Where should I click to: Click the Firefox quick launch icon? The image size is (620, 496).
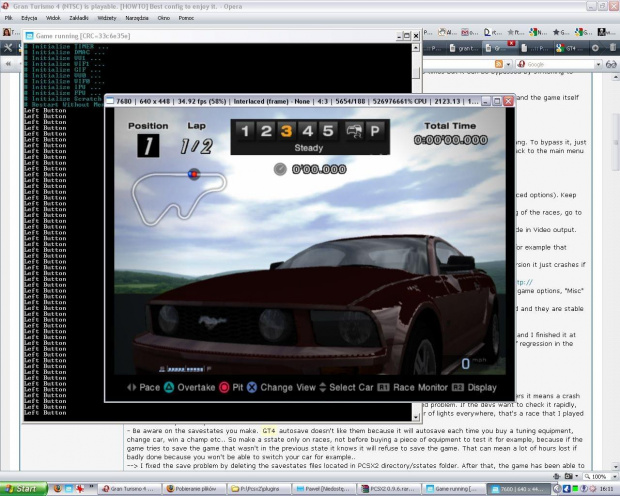click(x=58, y=489)
